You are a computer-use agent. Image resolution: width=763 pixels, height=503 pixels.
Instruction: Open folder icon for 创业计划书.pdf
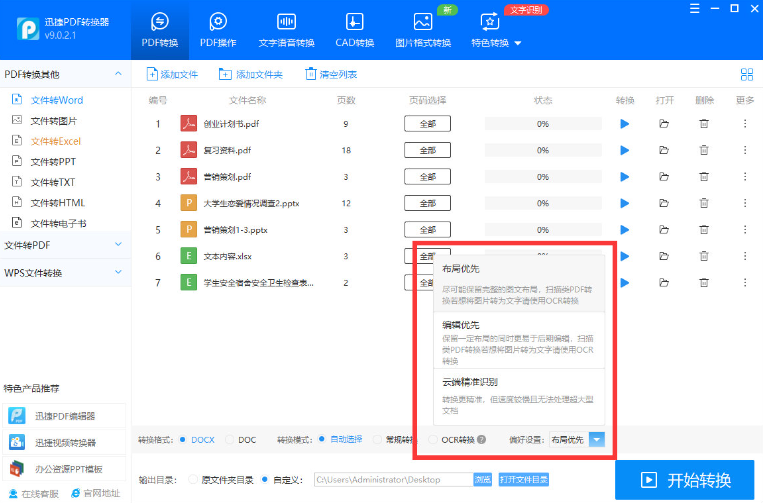pos(664,124)
